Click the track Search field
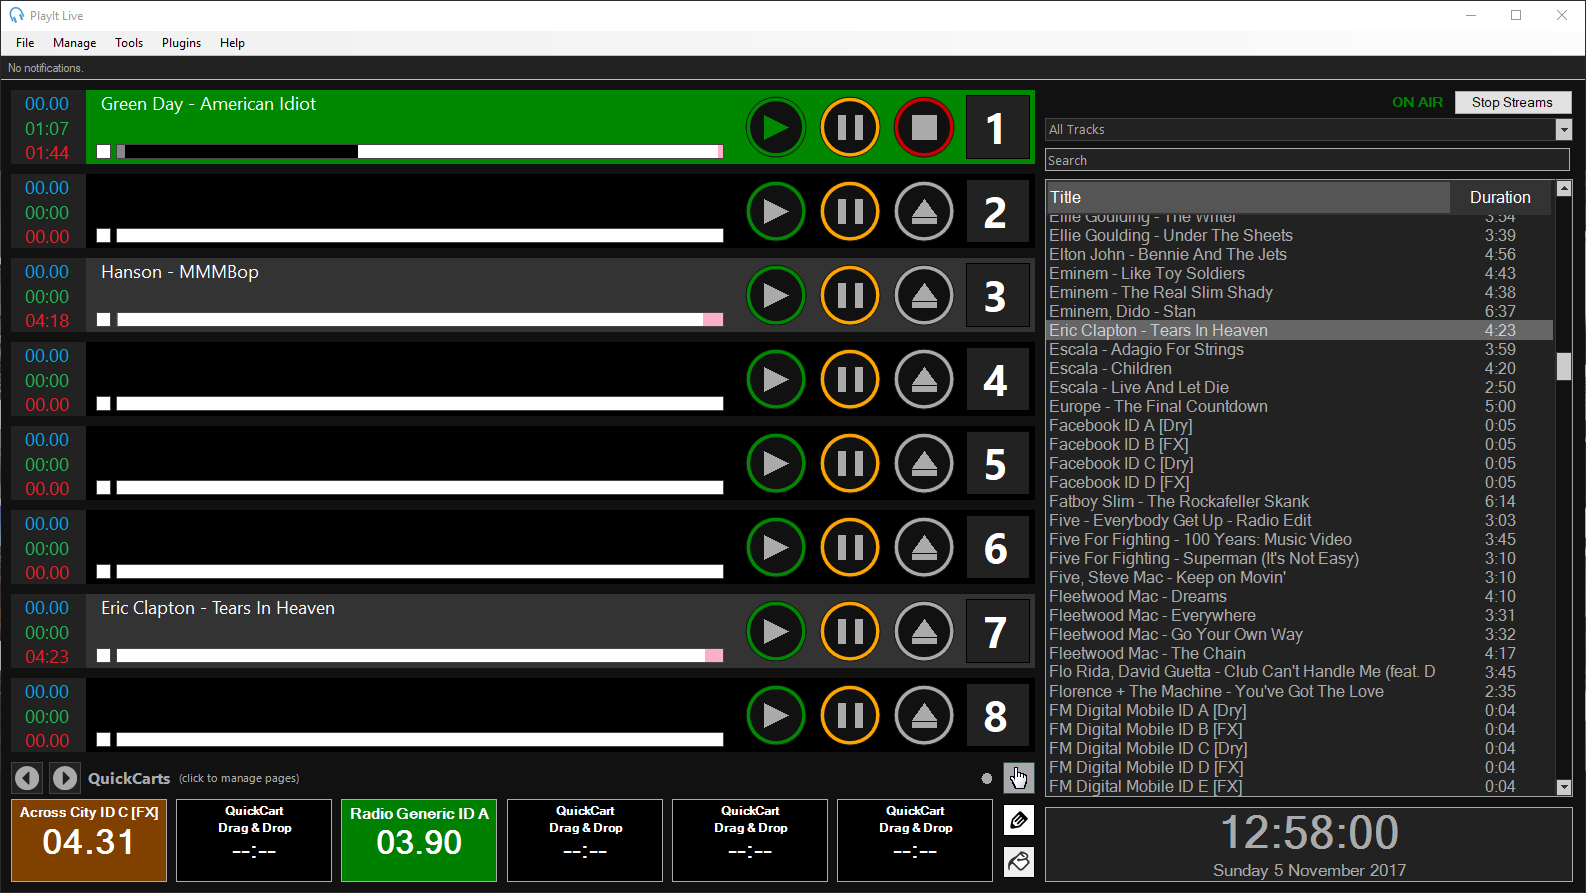Image resolution: width=1586 pixels, height=893 pixels. coord(1307,160)
